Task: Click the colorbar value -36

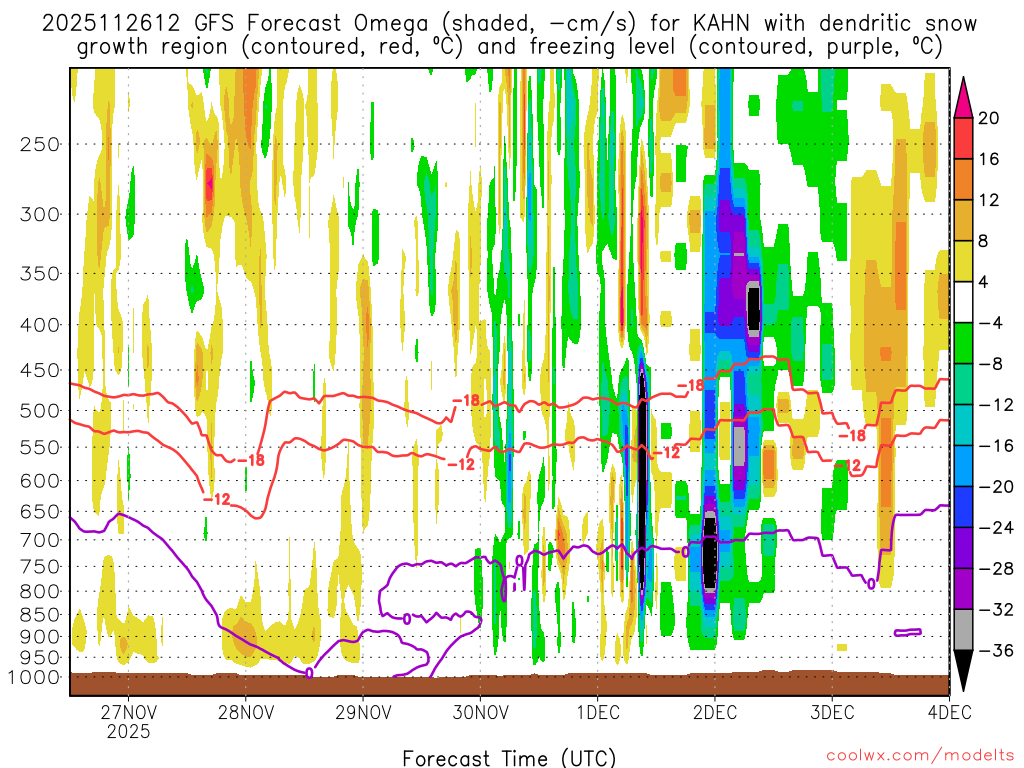Action: [996, 651]
